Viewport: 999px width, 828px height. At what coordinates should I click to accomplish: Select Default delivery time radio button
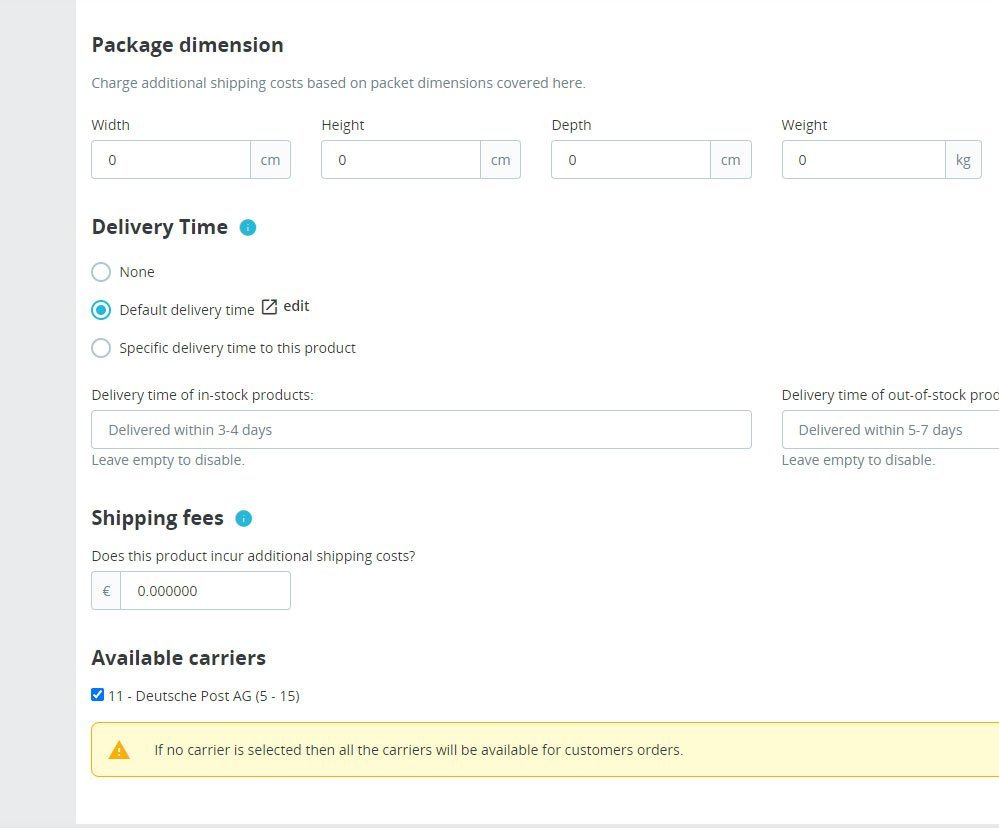tap(101, 310)
